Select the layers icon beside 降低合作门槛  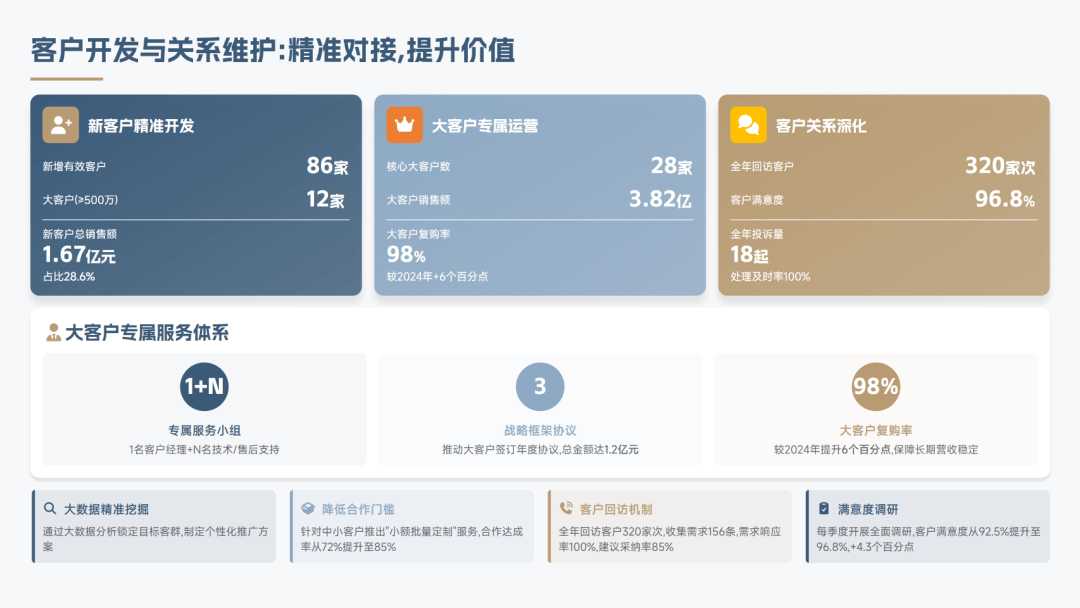308,508
